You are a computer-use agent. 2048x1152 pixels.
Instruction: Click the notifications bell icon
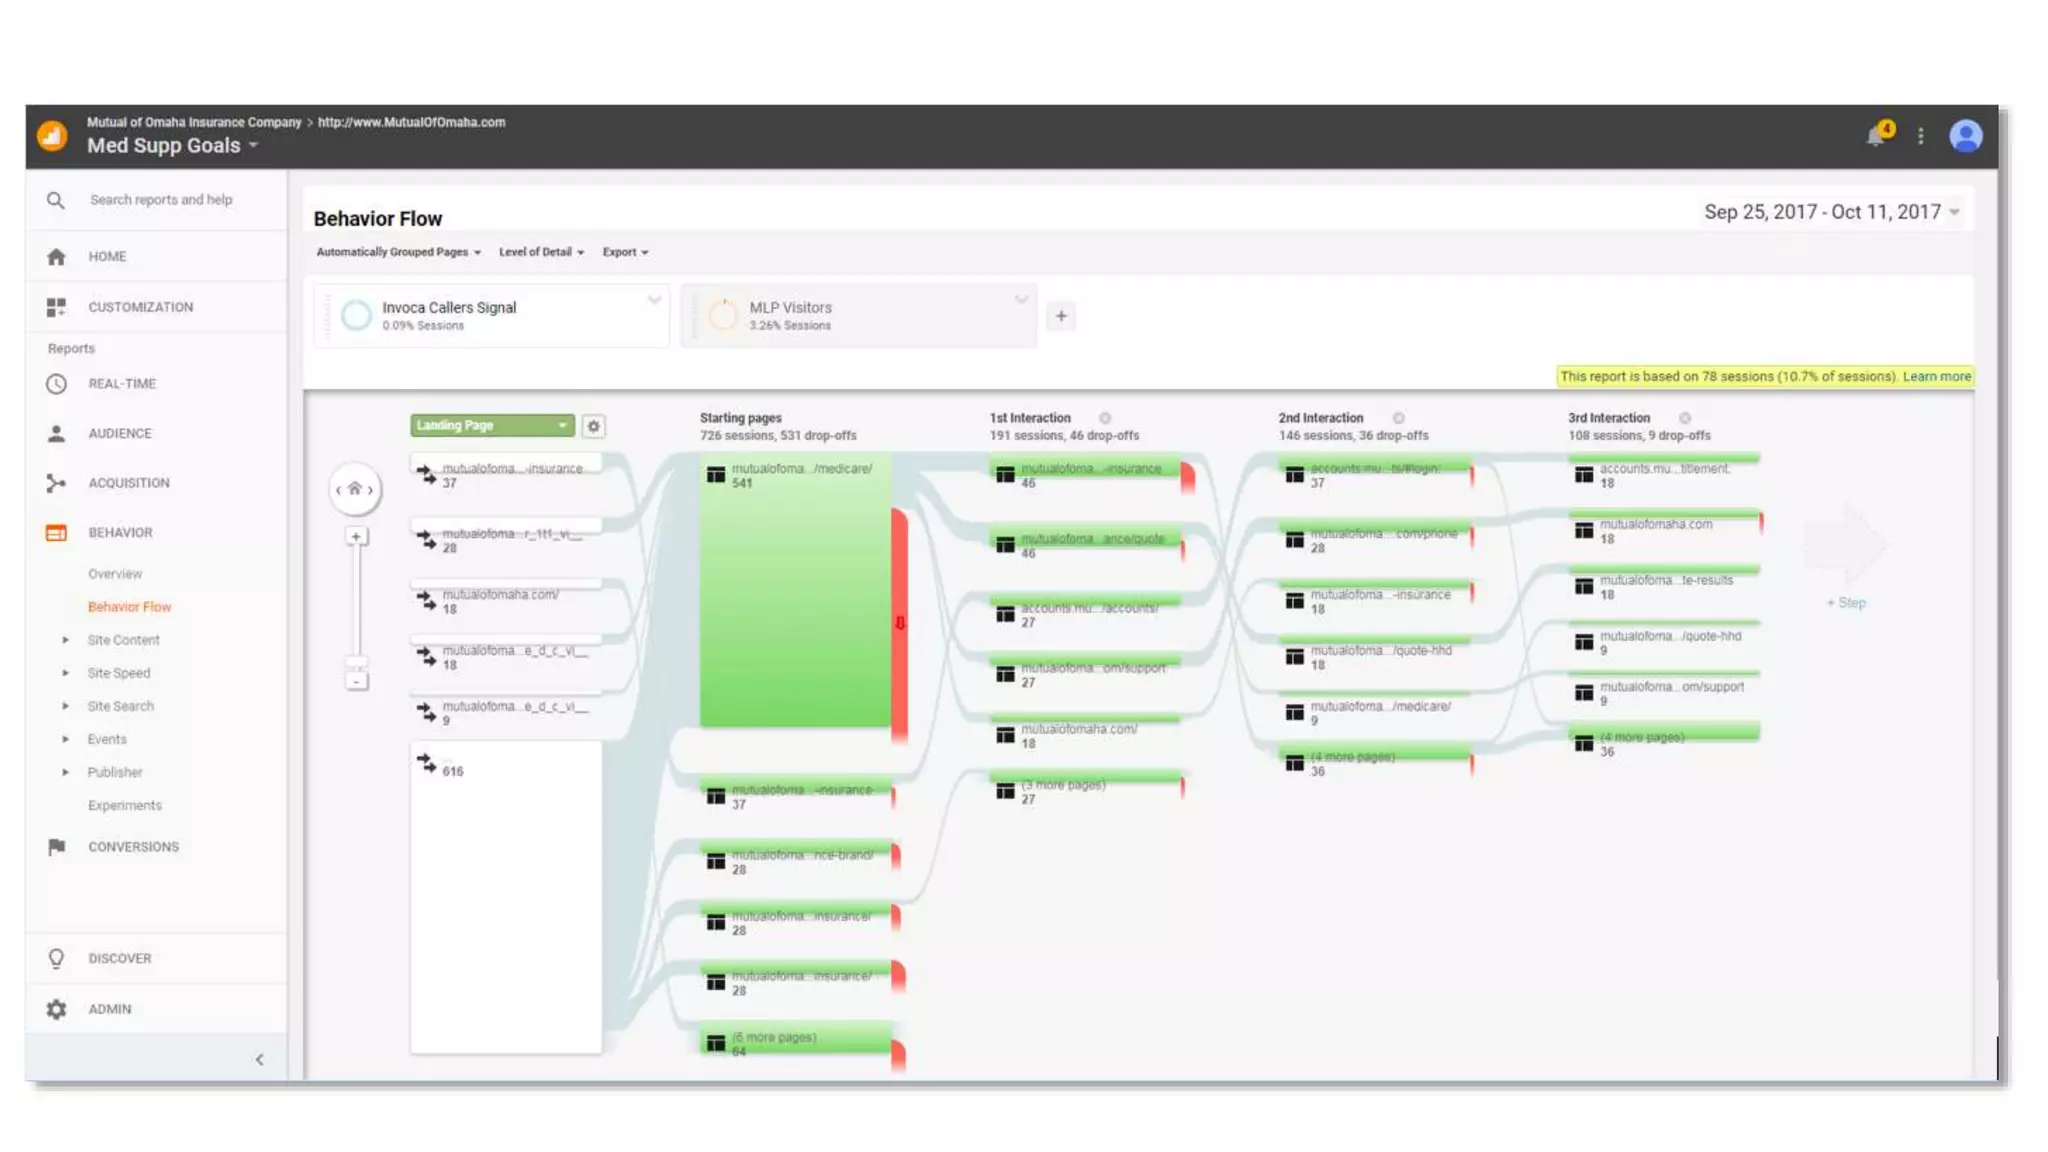pos(1877,136)
